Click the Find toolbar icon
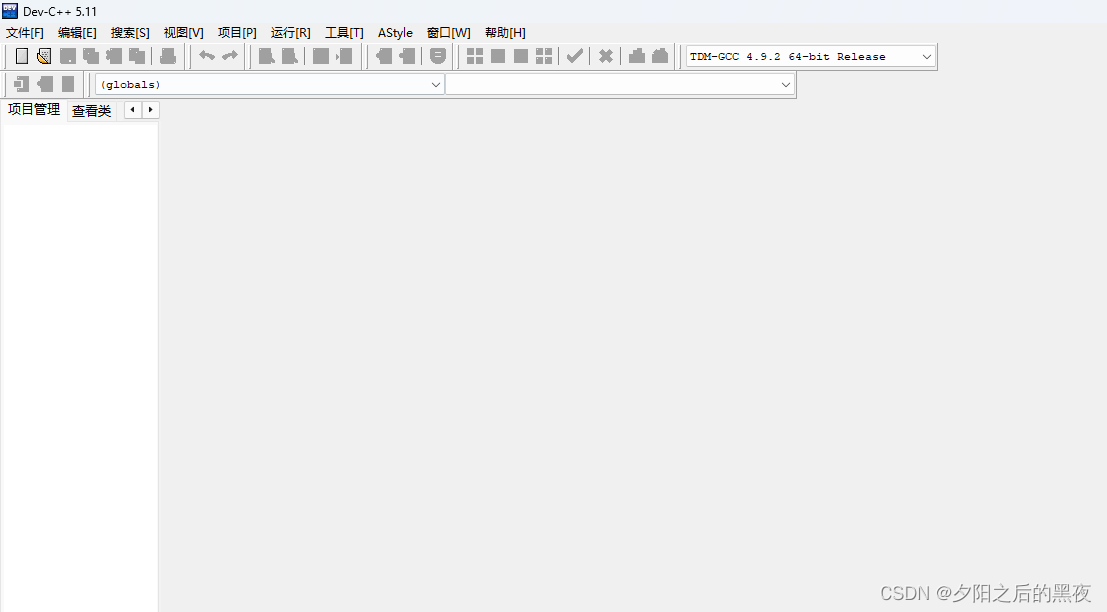 tap(266, 56)
